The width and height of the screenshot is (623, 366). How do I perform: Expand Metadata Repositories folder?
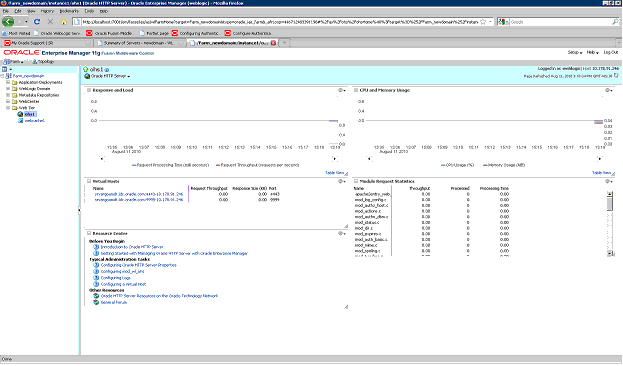pyautogui.click(x=8, y=95)
